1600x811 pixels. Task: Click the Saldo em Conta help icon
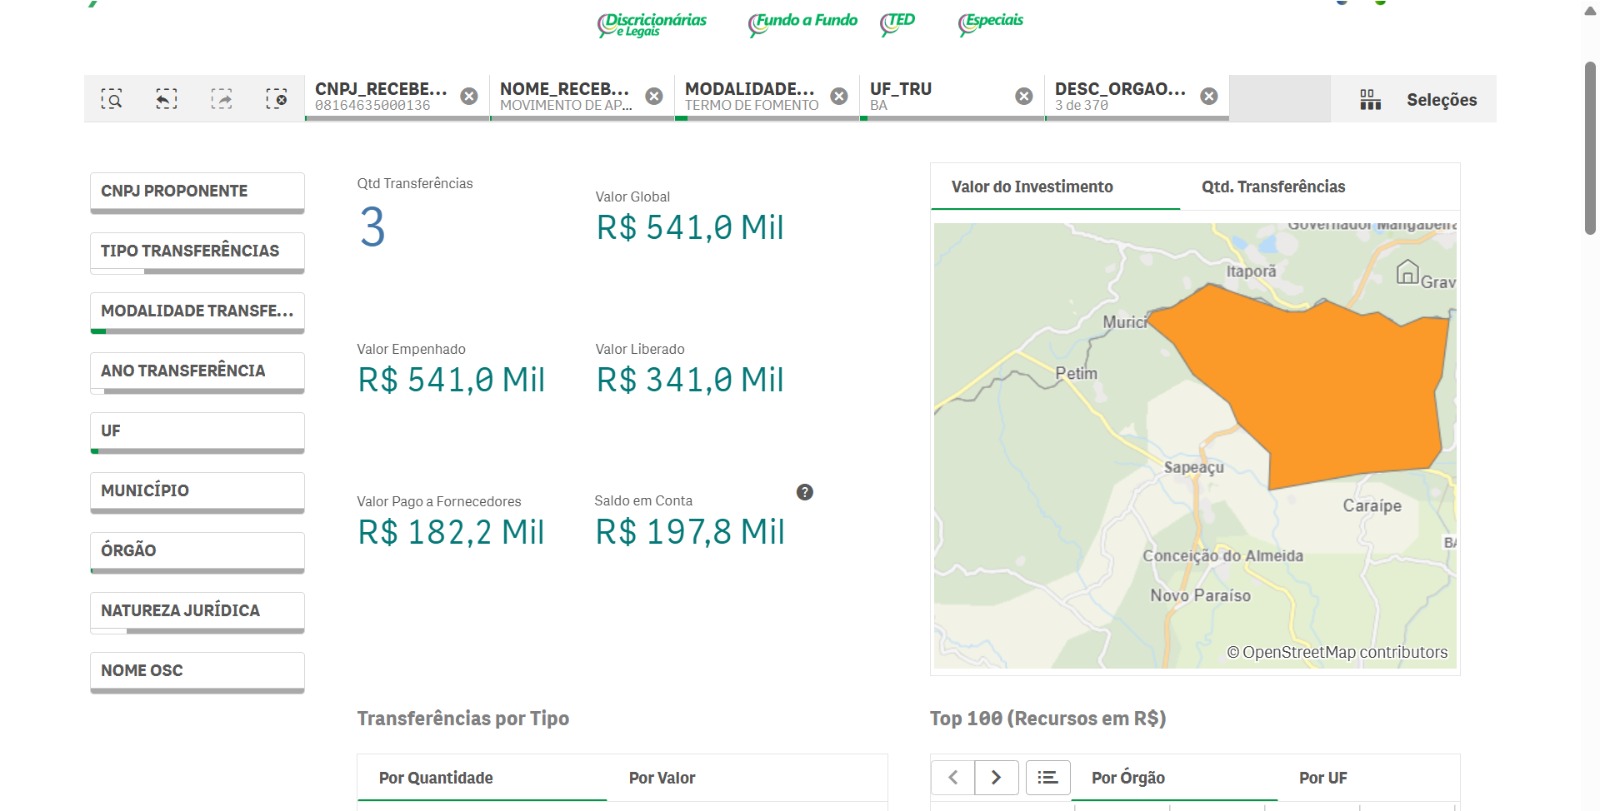pos(804,492)
